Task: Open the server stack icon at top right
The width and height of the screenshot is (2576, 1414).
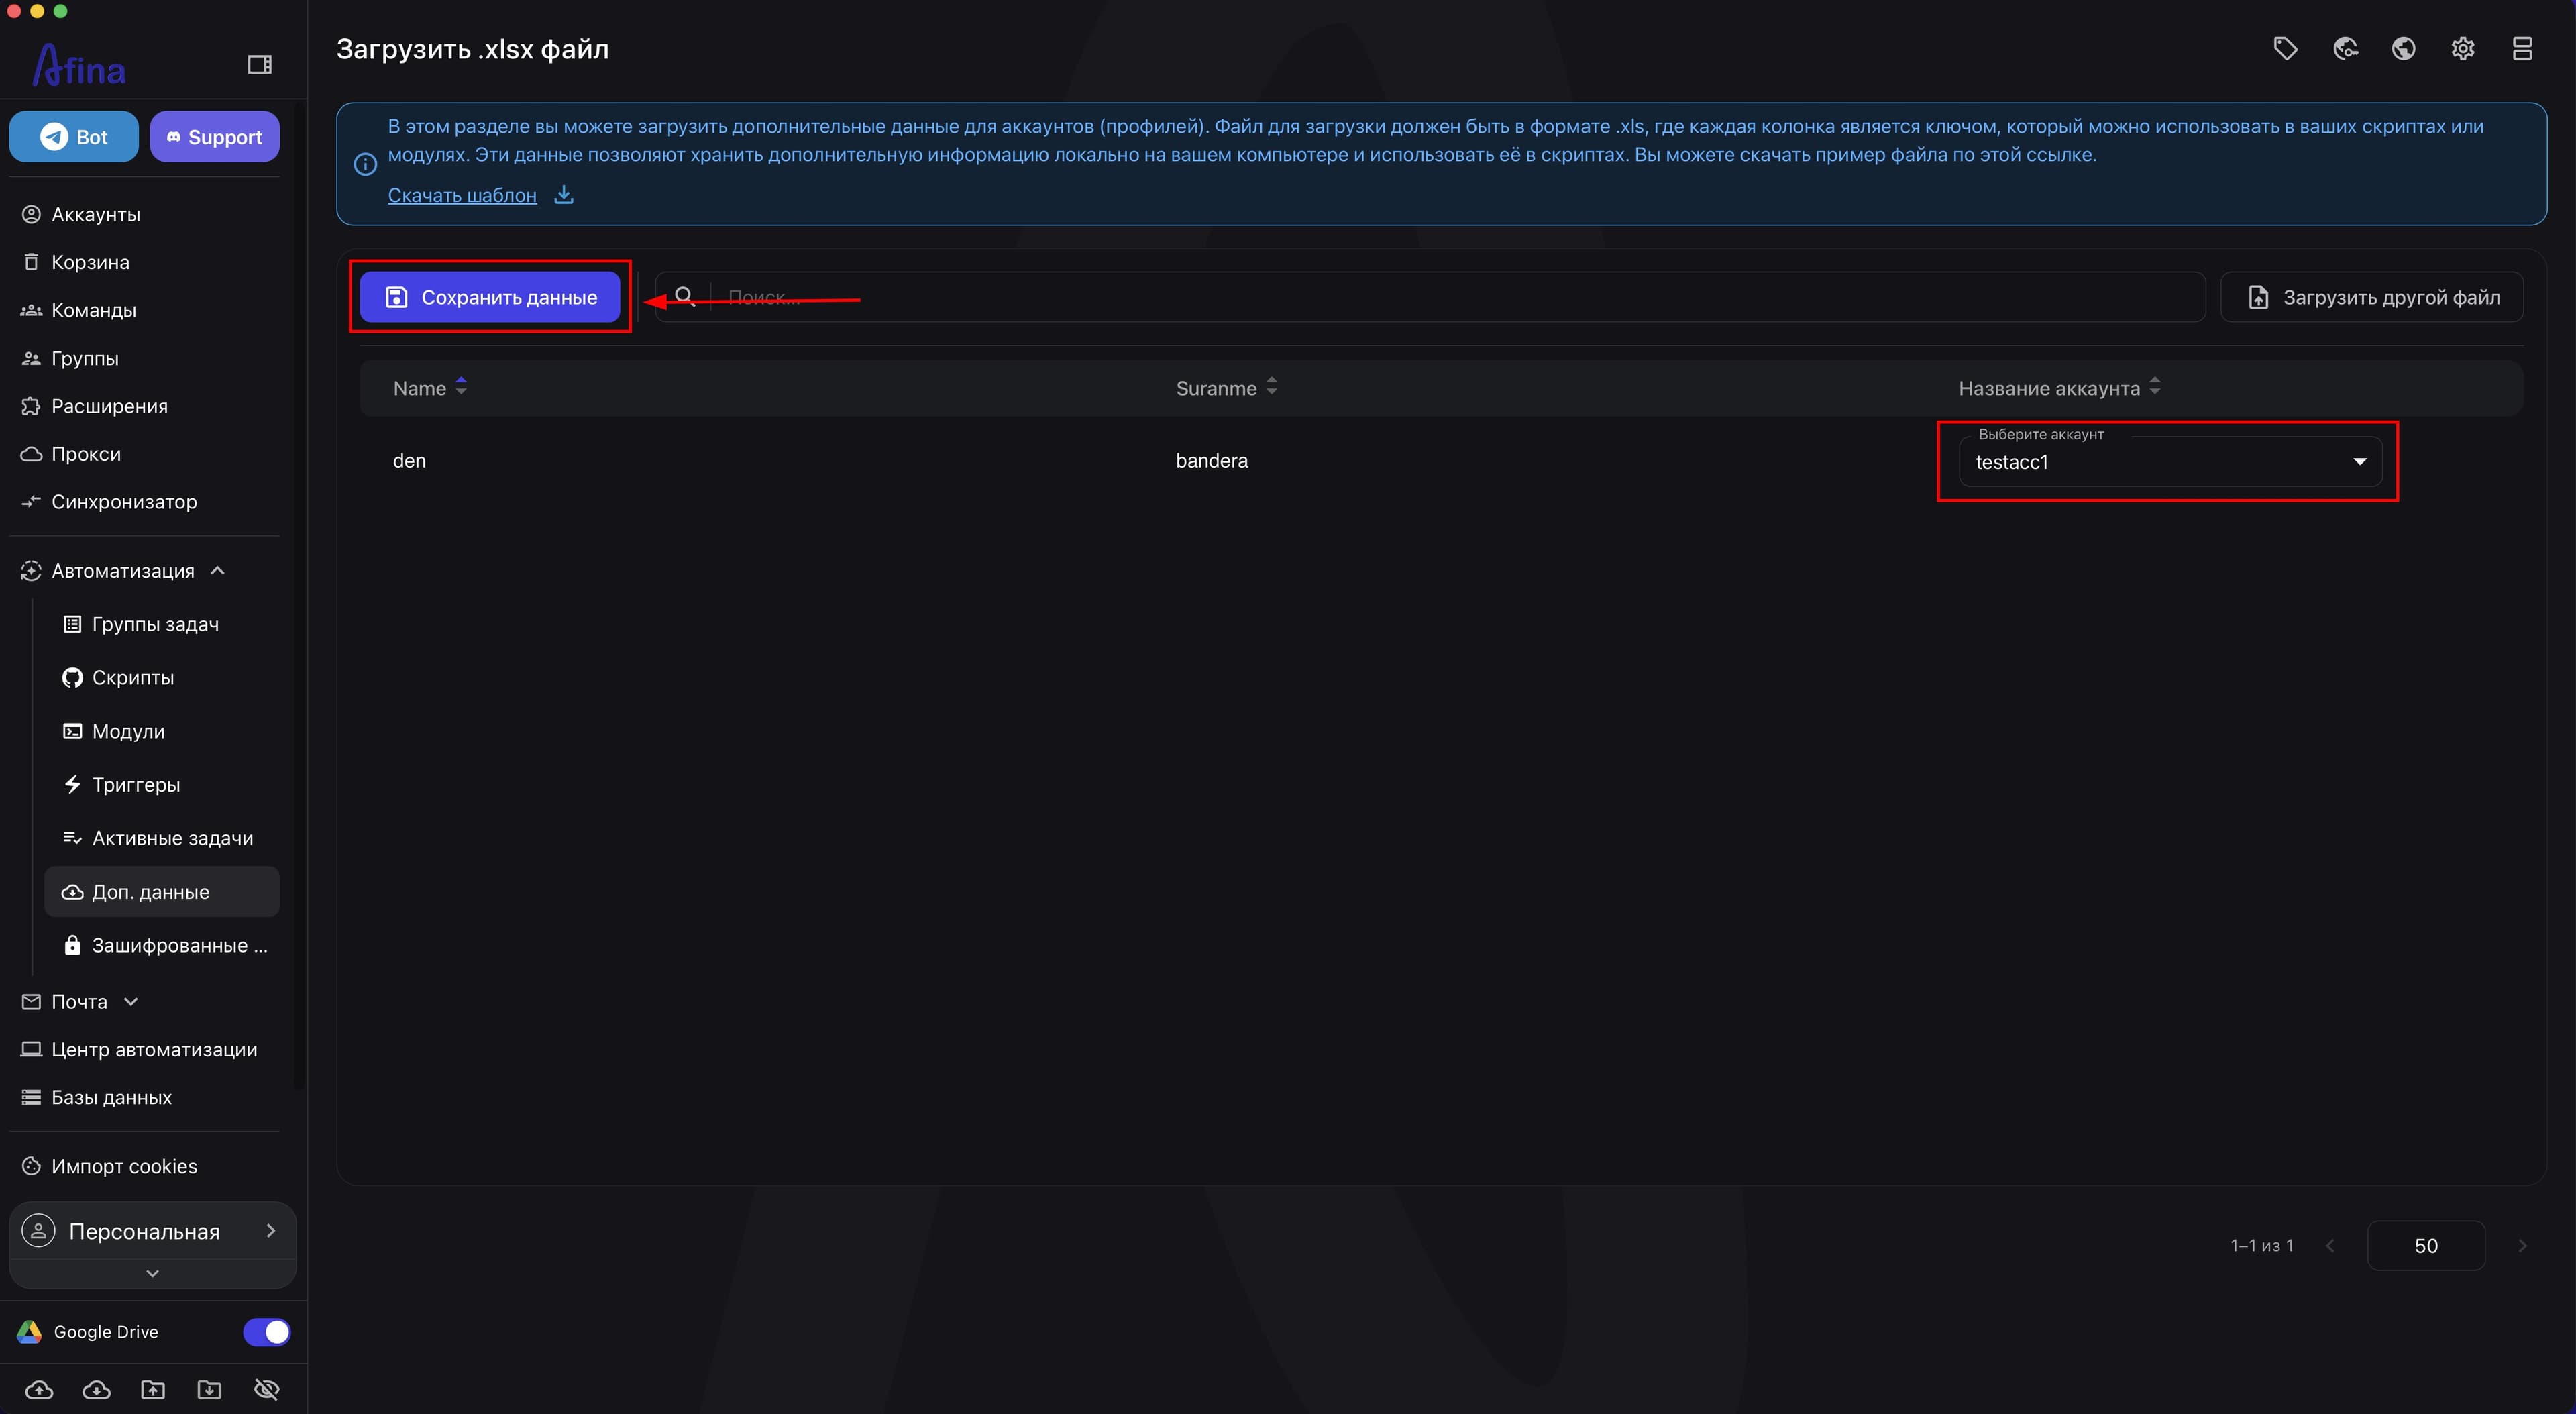Action: coord(2522,49)
